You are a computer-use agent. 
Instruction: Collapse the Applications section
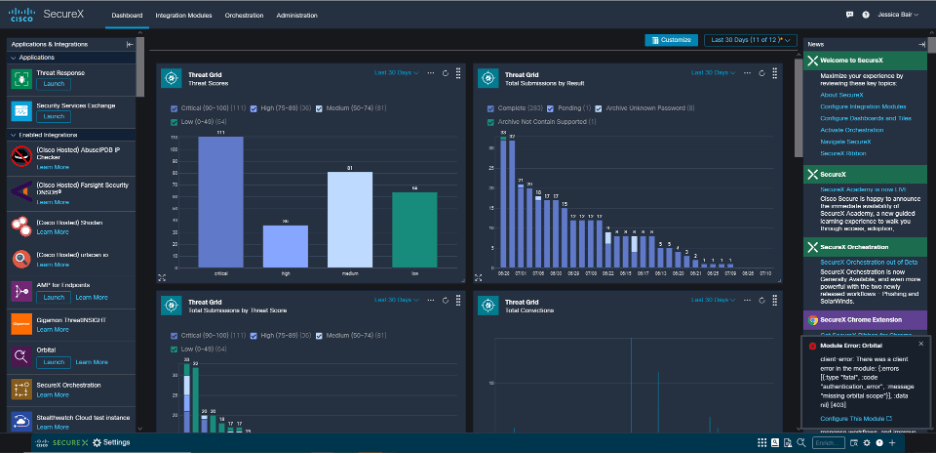[x=13, y=58]
